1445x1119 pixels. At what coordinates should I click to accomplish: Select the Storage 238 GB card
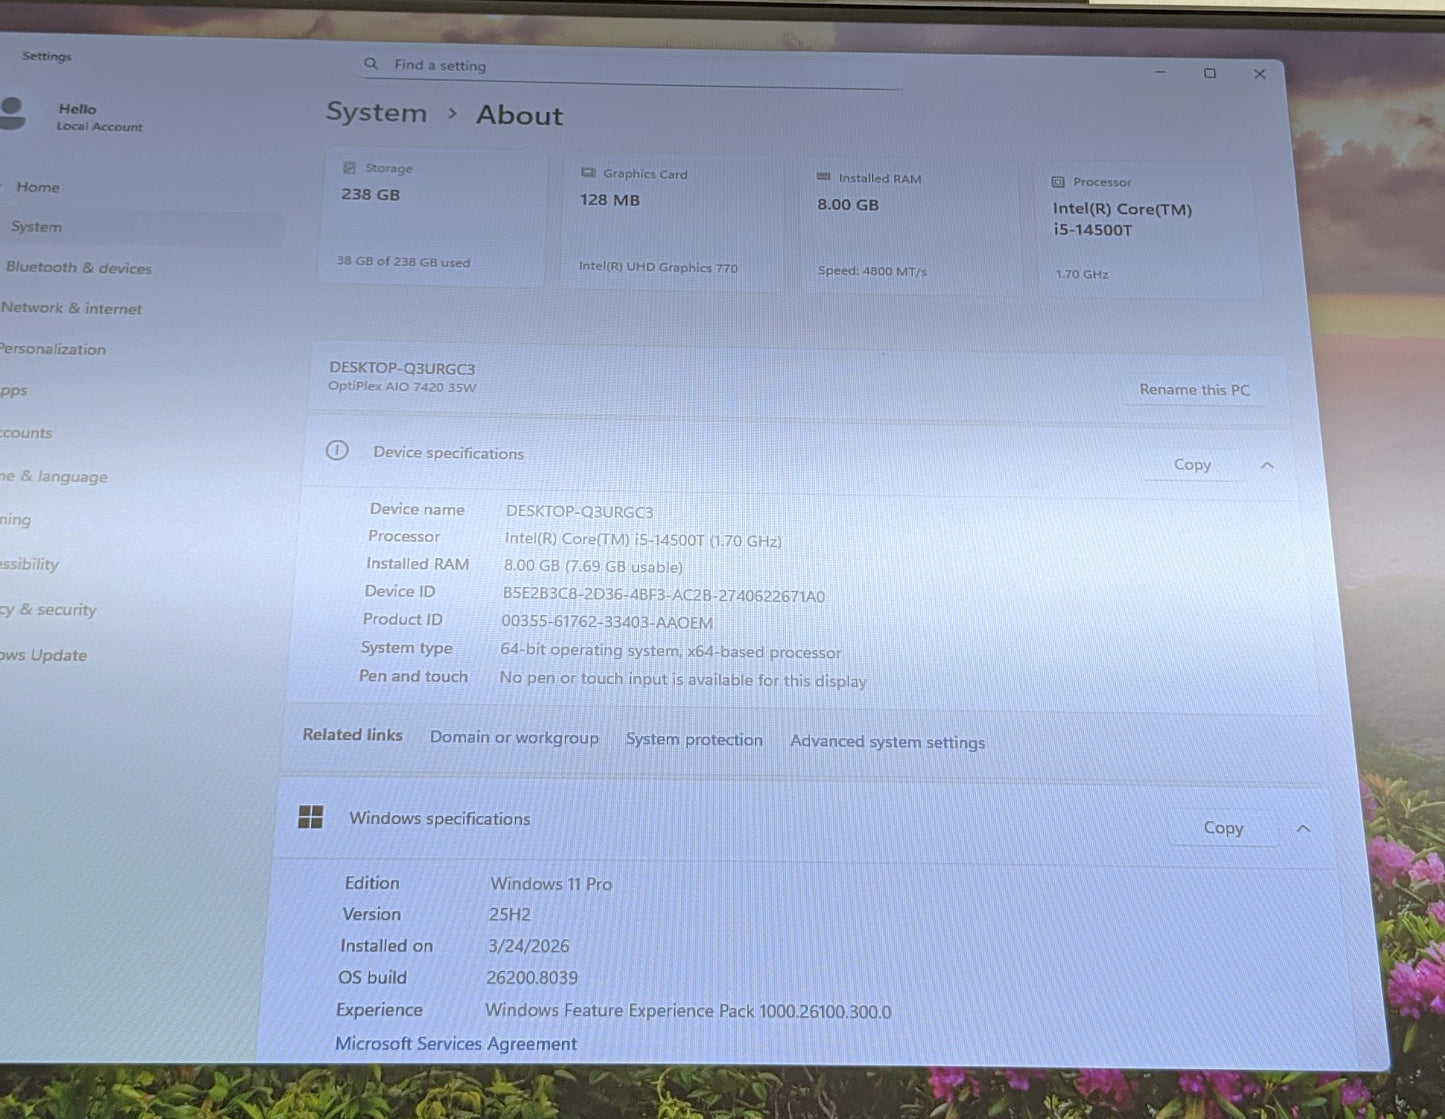[433, 218]
